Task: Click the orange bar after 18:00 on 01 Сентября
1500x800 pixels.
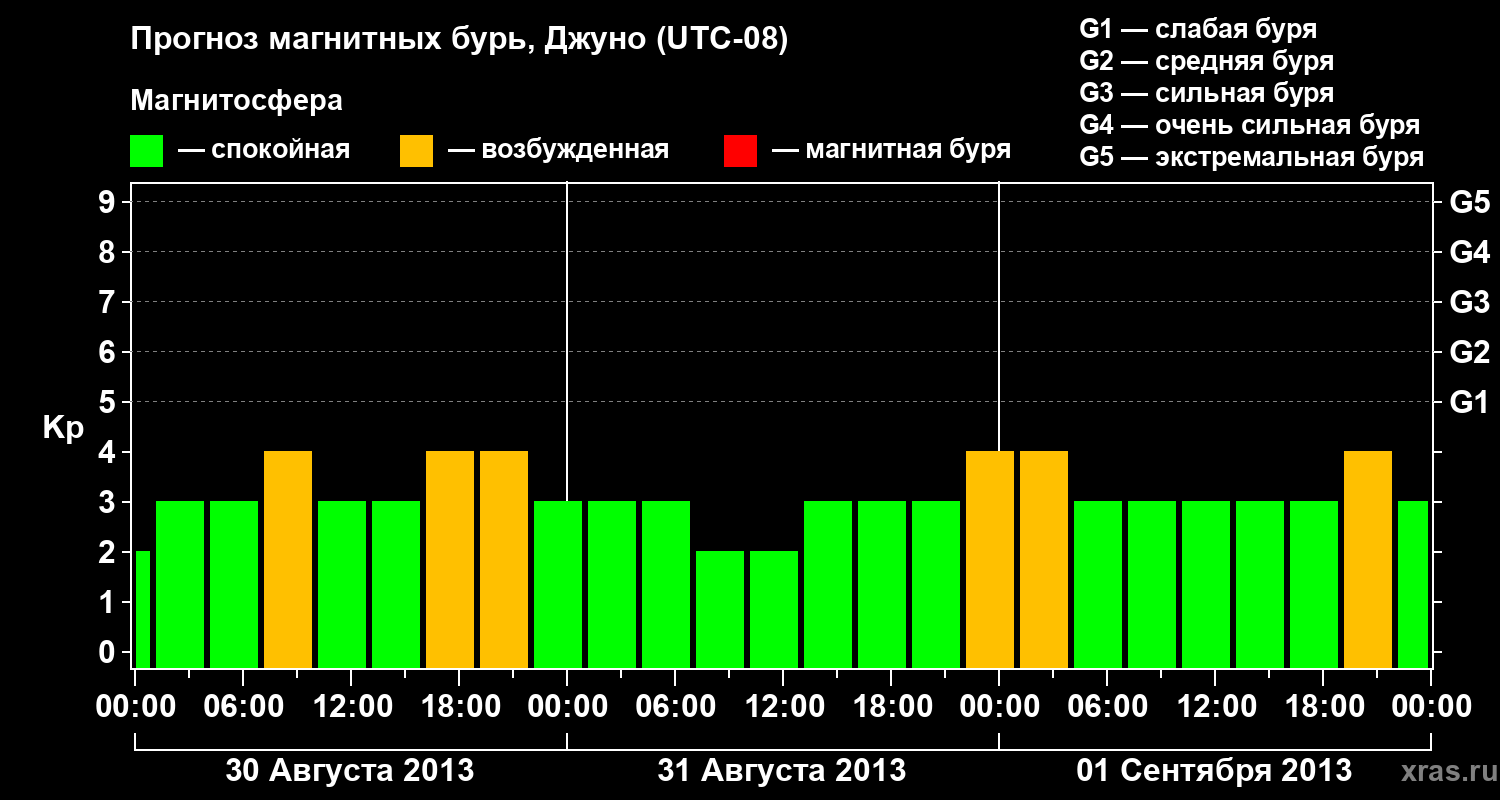Action: (1368, 560)
